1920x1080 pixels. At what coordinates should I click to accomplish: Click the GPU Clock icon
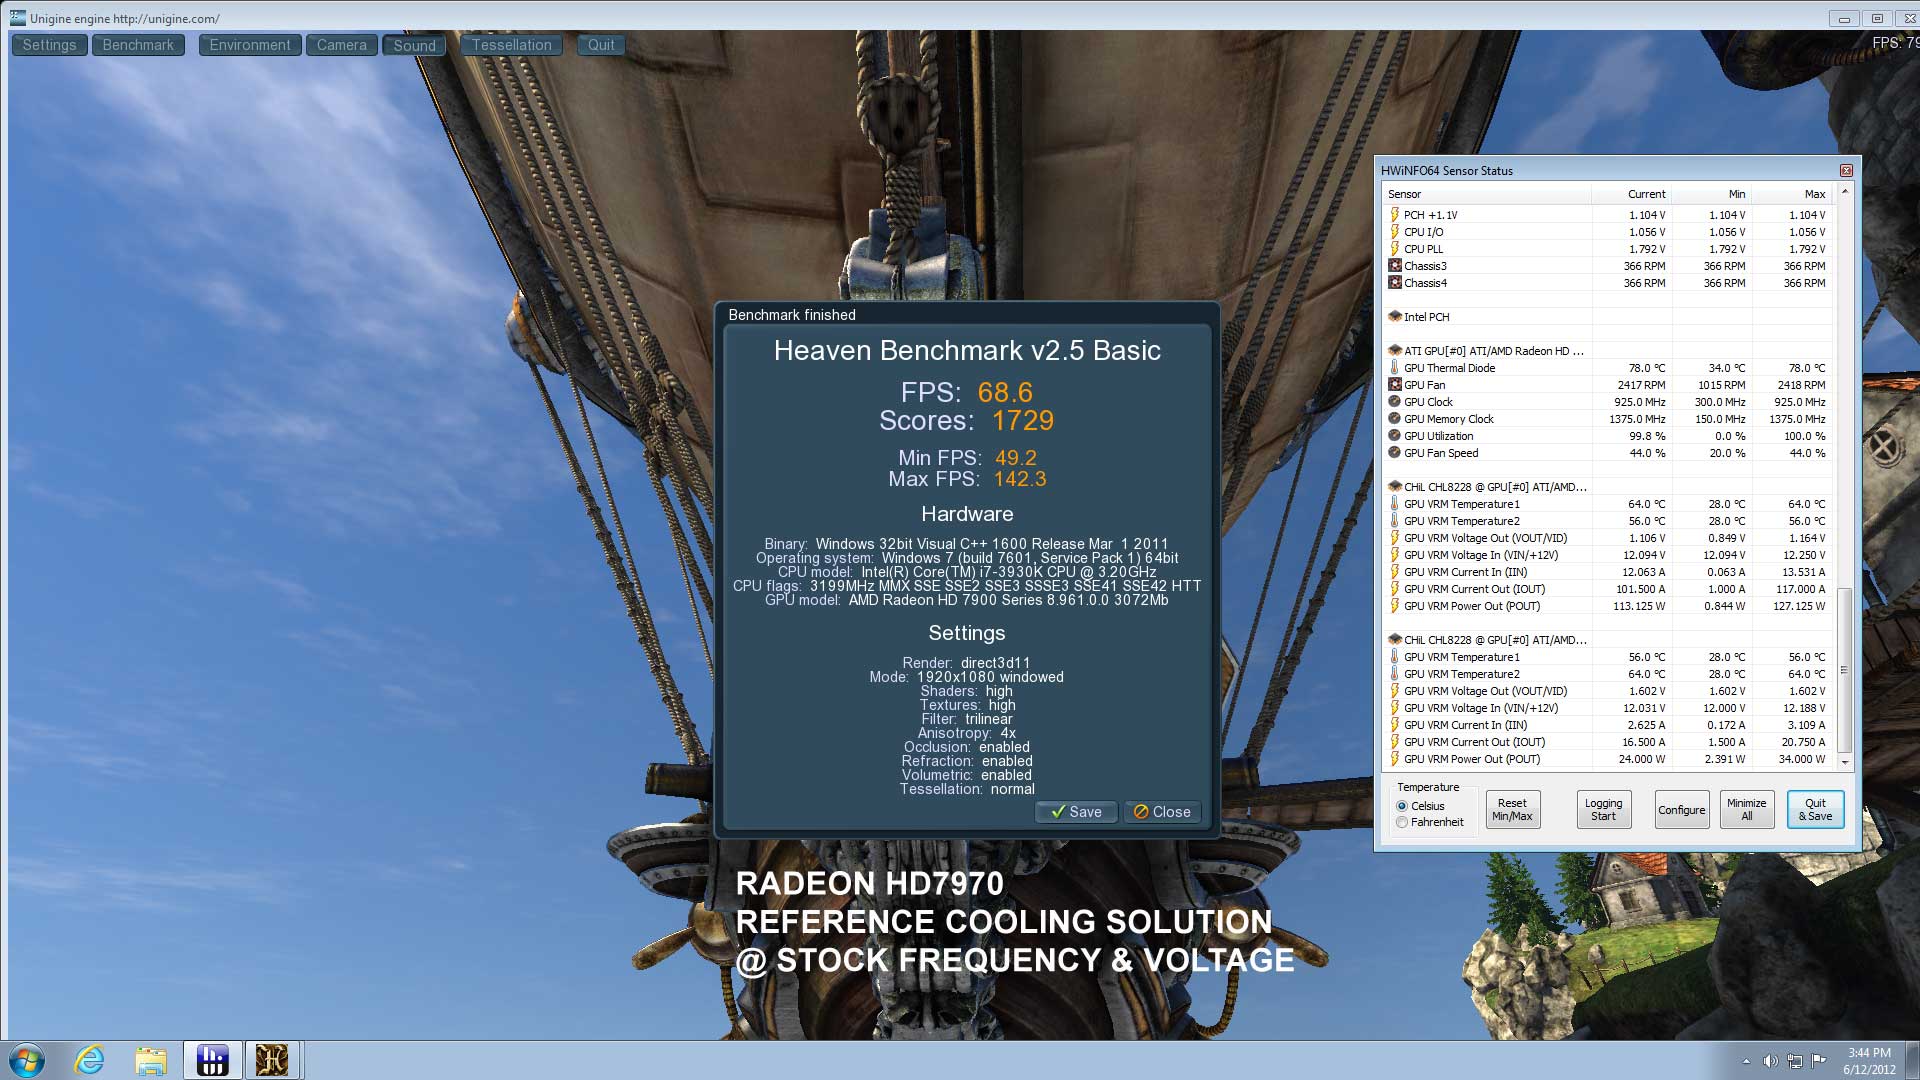(1394, 402)
